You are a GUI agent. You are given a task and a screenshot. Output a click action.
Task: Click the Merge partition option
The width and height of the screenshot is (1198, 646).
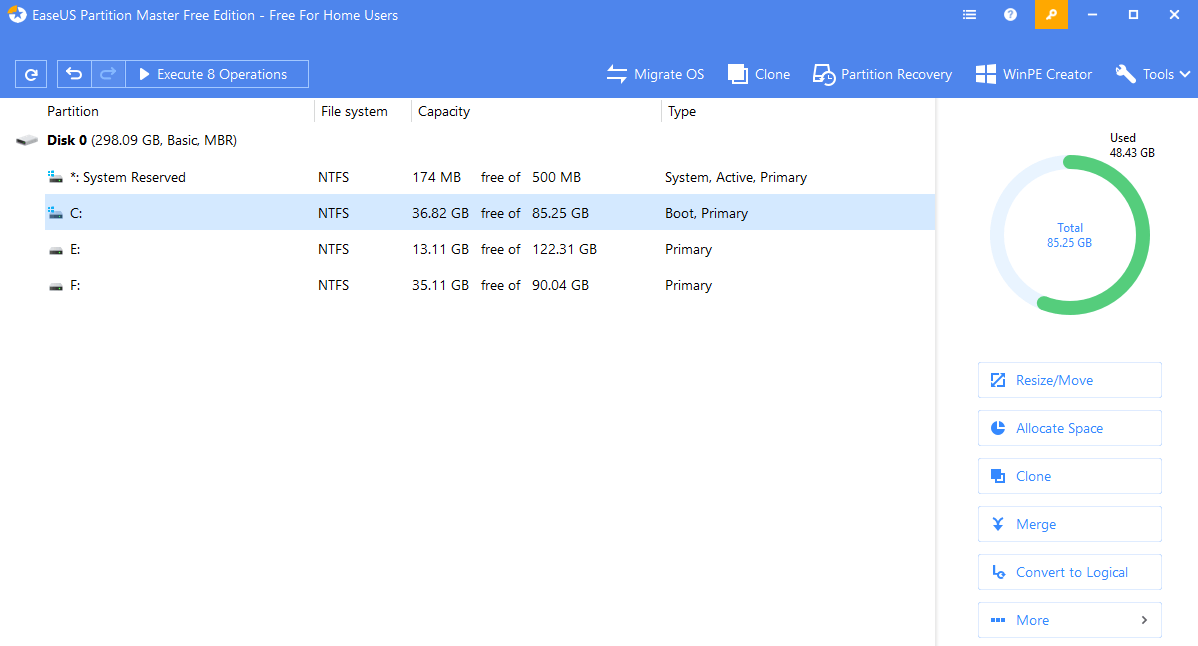click(1069, 524)
